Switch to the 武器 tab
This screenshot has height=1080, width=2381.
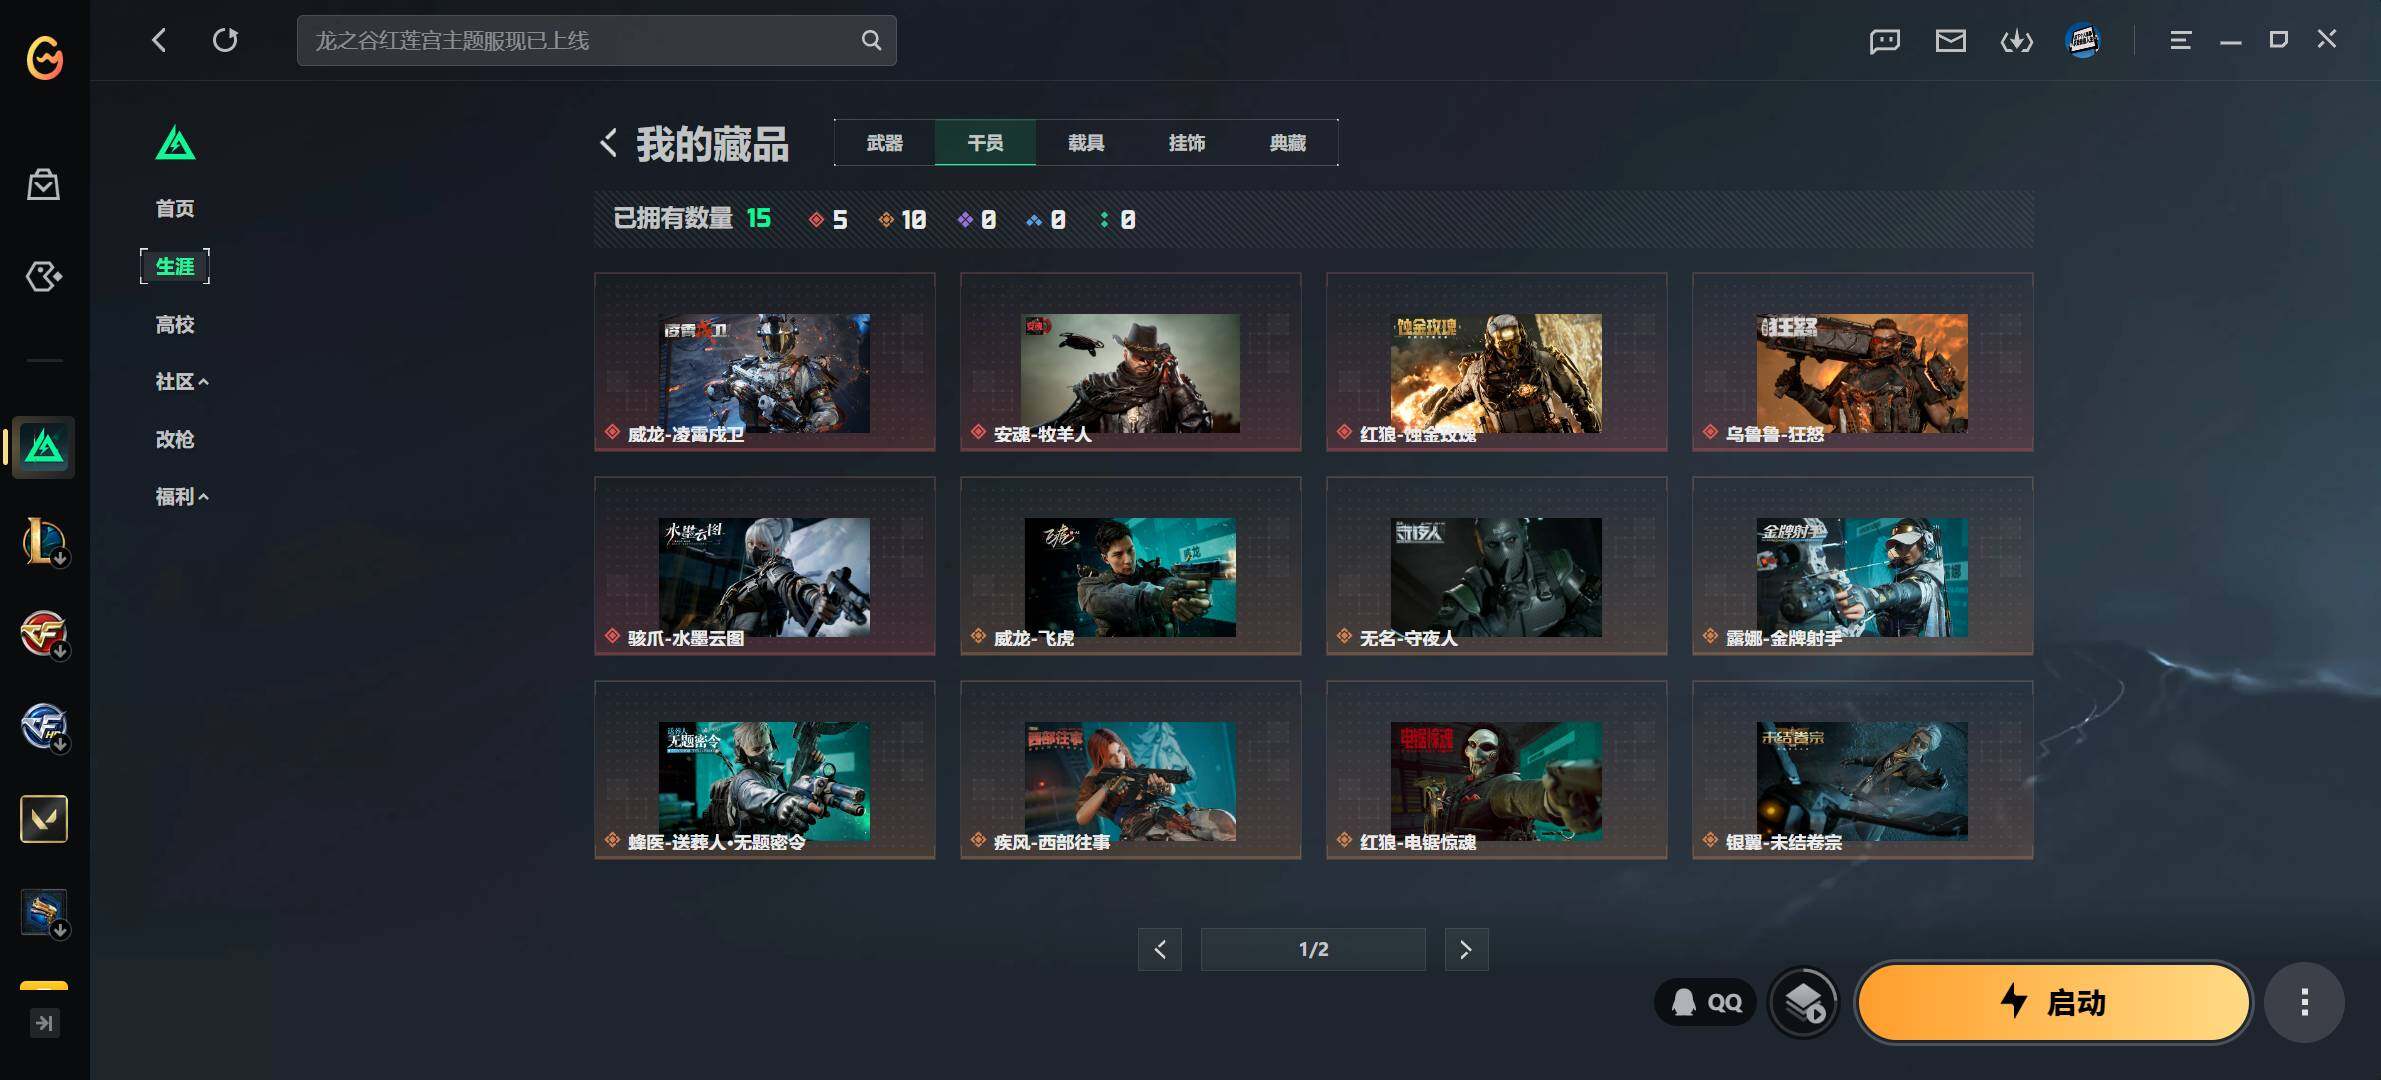(885, 143)
